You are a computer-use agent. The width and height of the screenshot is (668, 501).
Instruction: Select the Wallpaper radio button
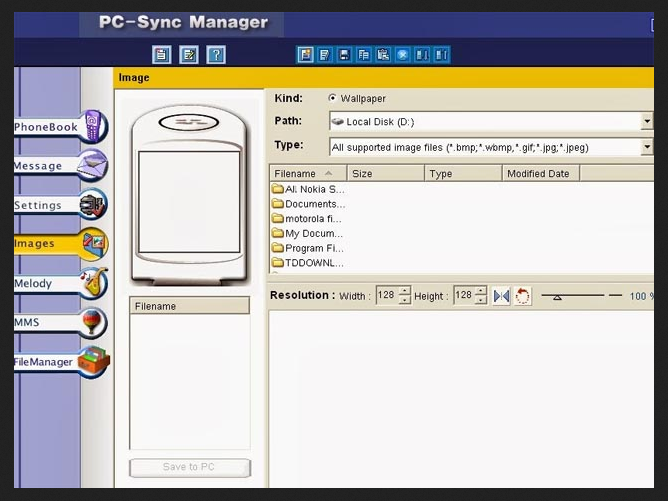click(332, 98)
